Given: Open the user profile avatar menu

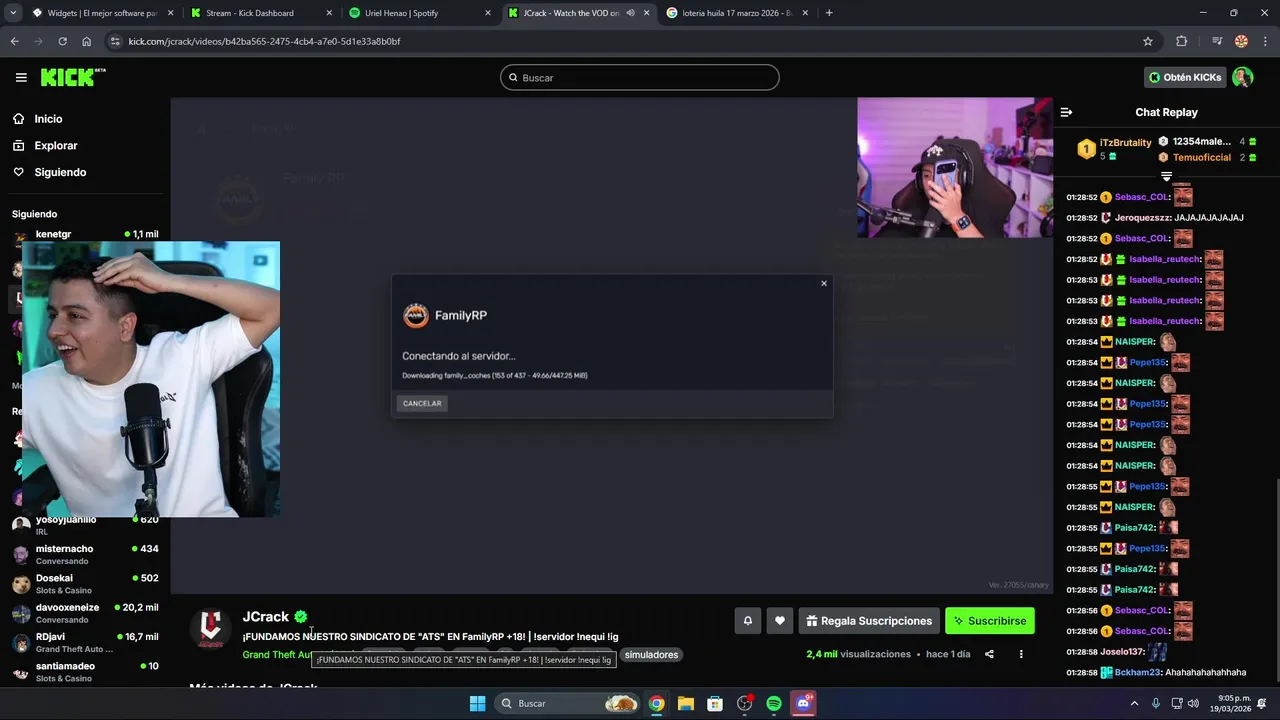Looking at the screenshot, I should pos(1242,77).
